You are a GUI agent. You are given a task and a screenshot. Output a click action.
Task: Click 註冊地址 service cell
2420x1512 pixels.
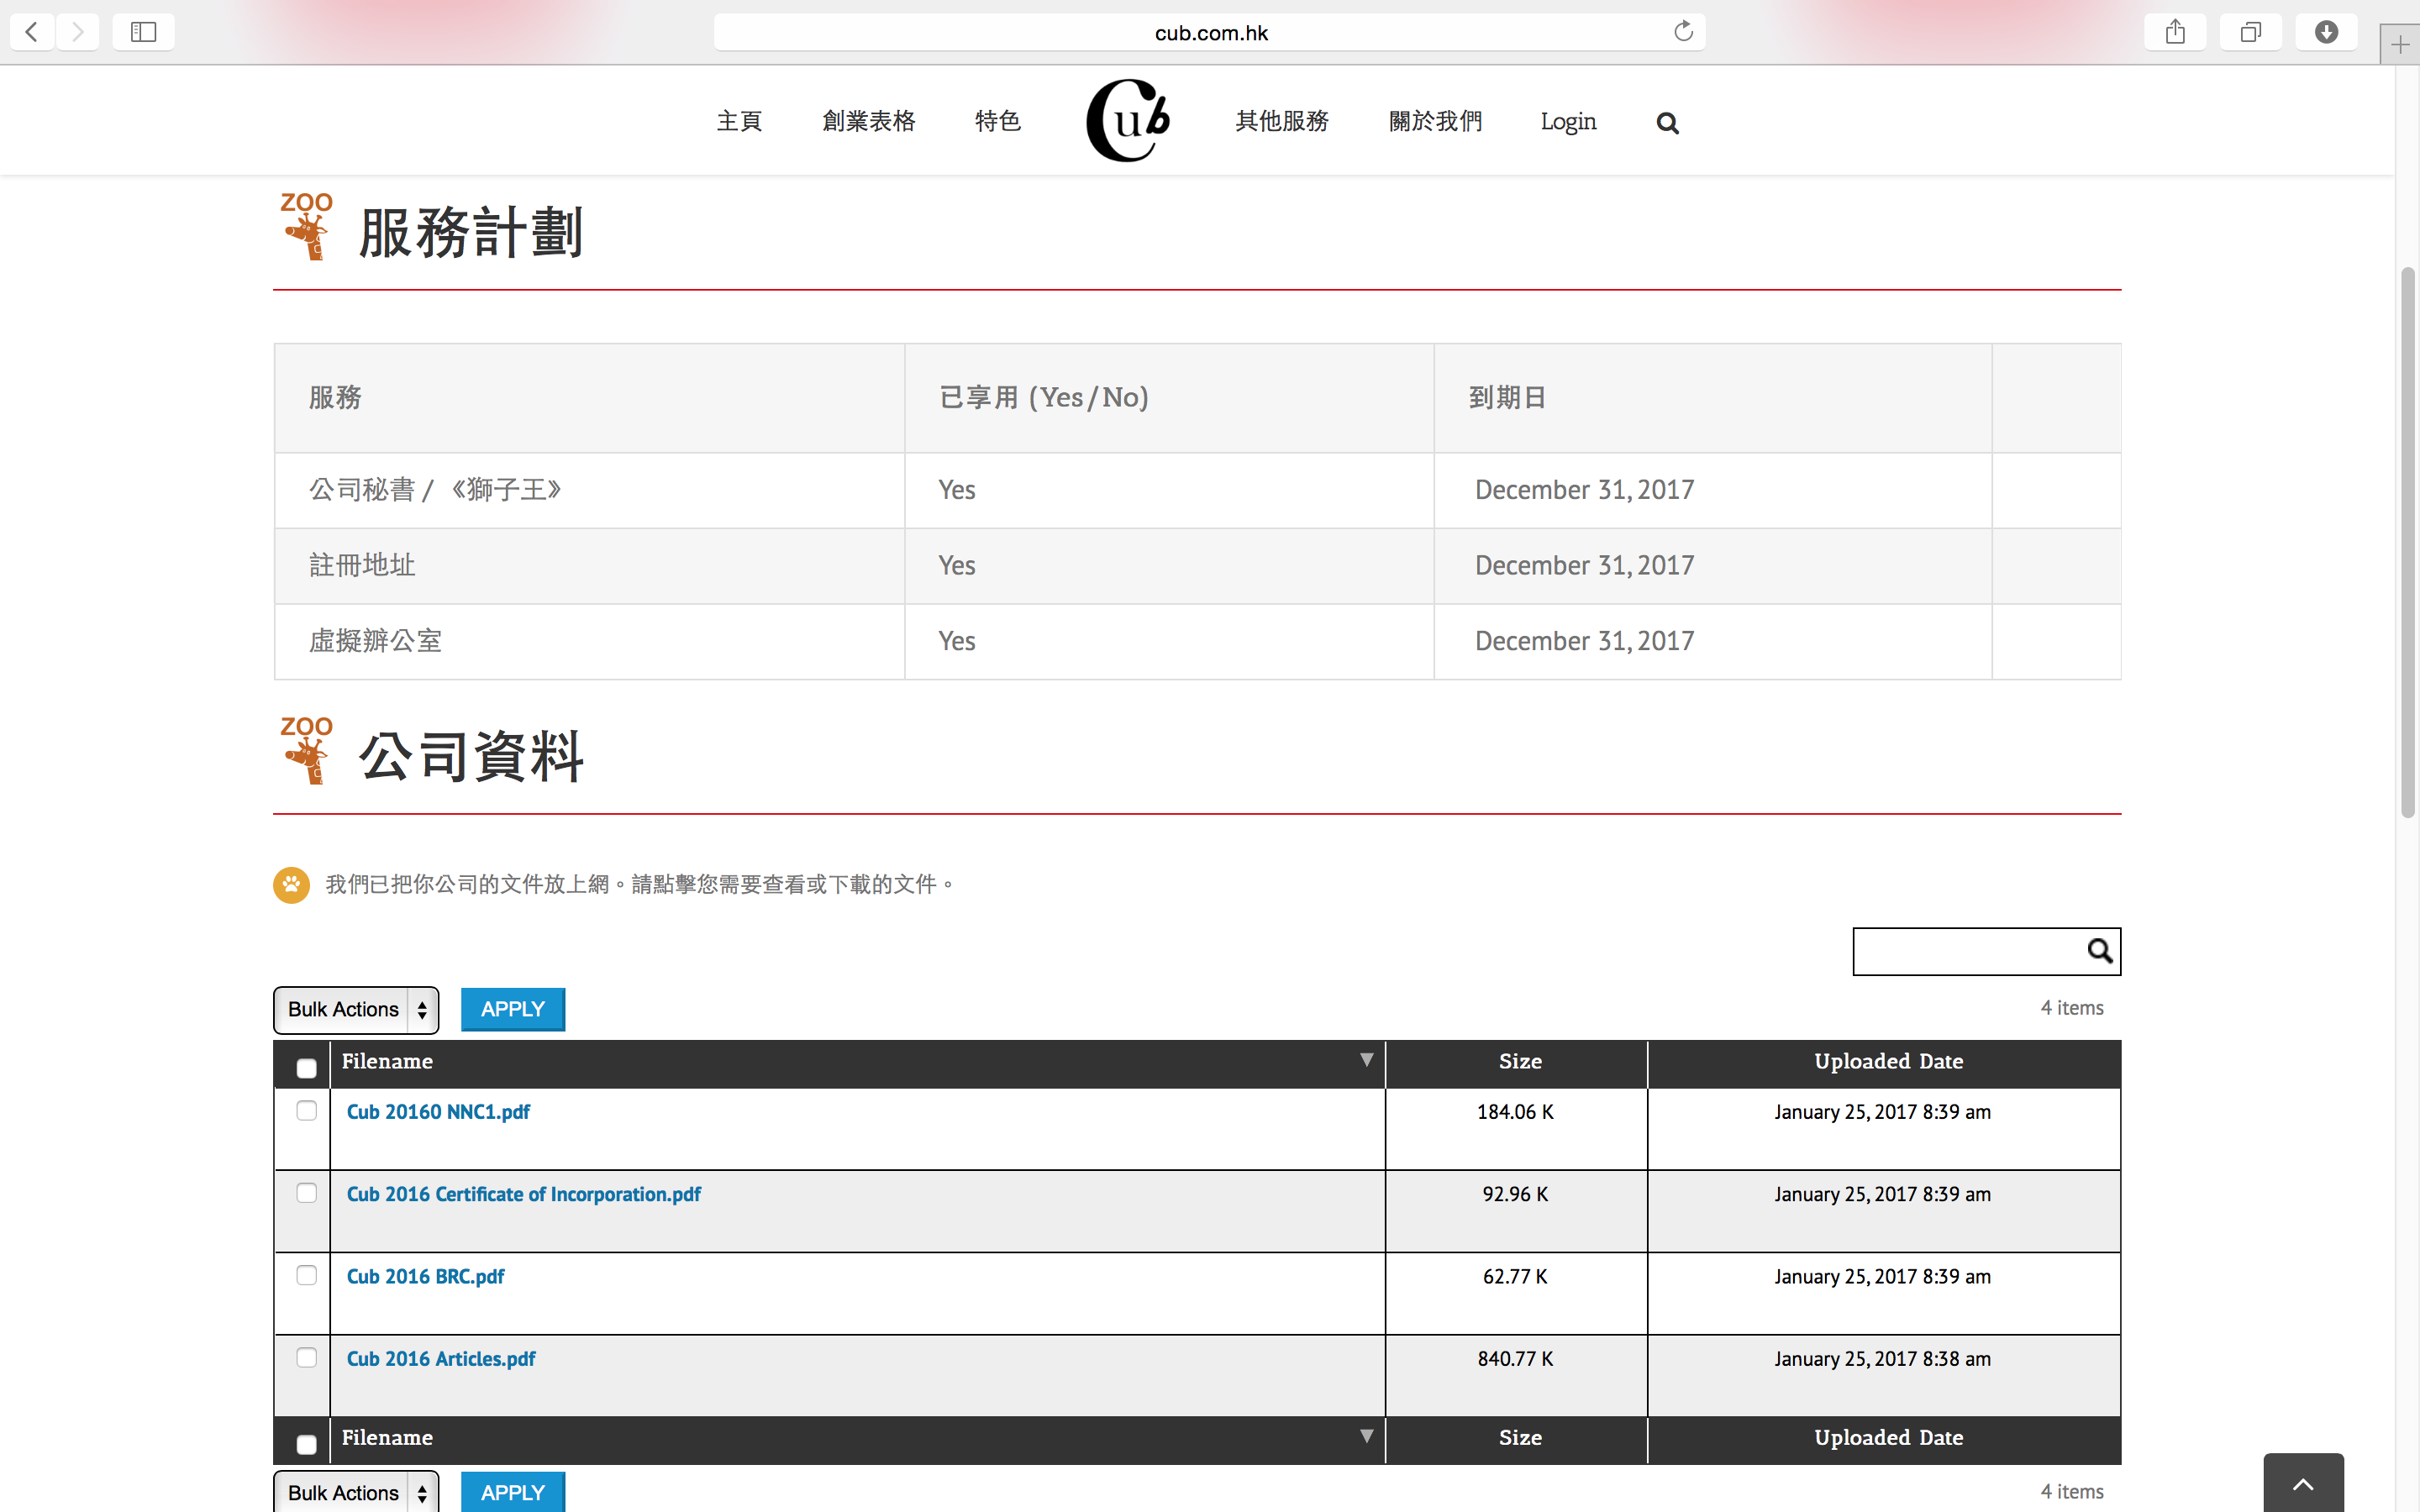589,566
